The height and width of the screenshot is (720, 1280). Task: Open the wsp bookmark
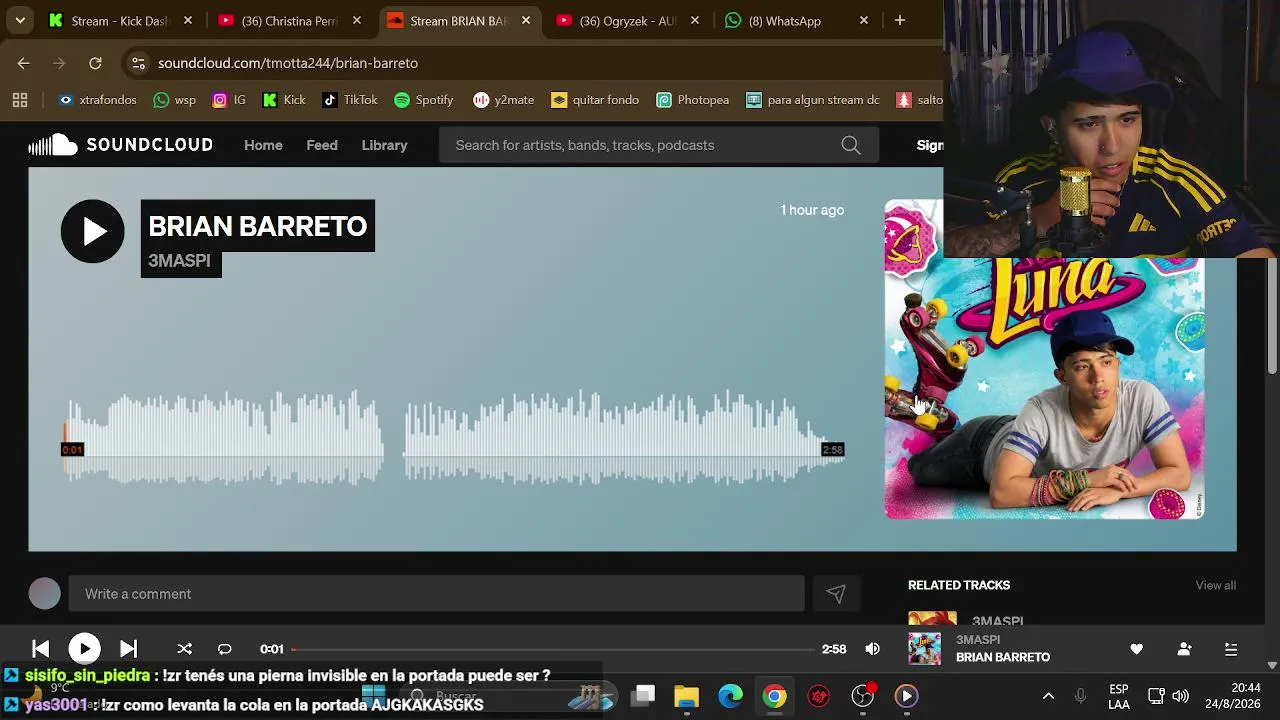click(174, 100)
